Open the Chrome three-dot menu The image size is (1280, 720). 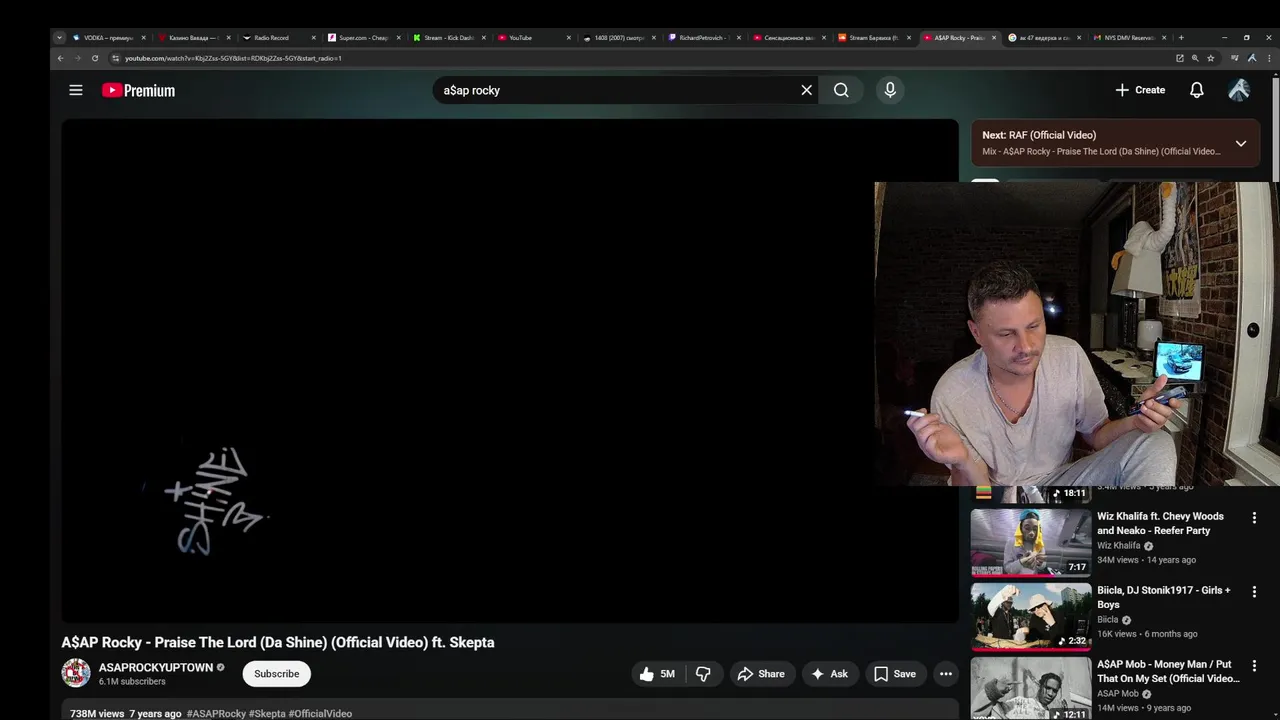coord(1268,58)
